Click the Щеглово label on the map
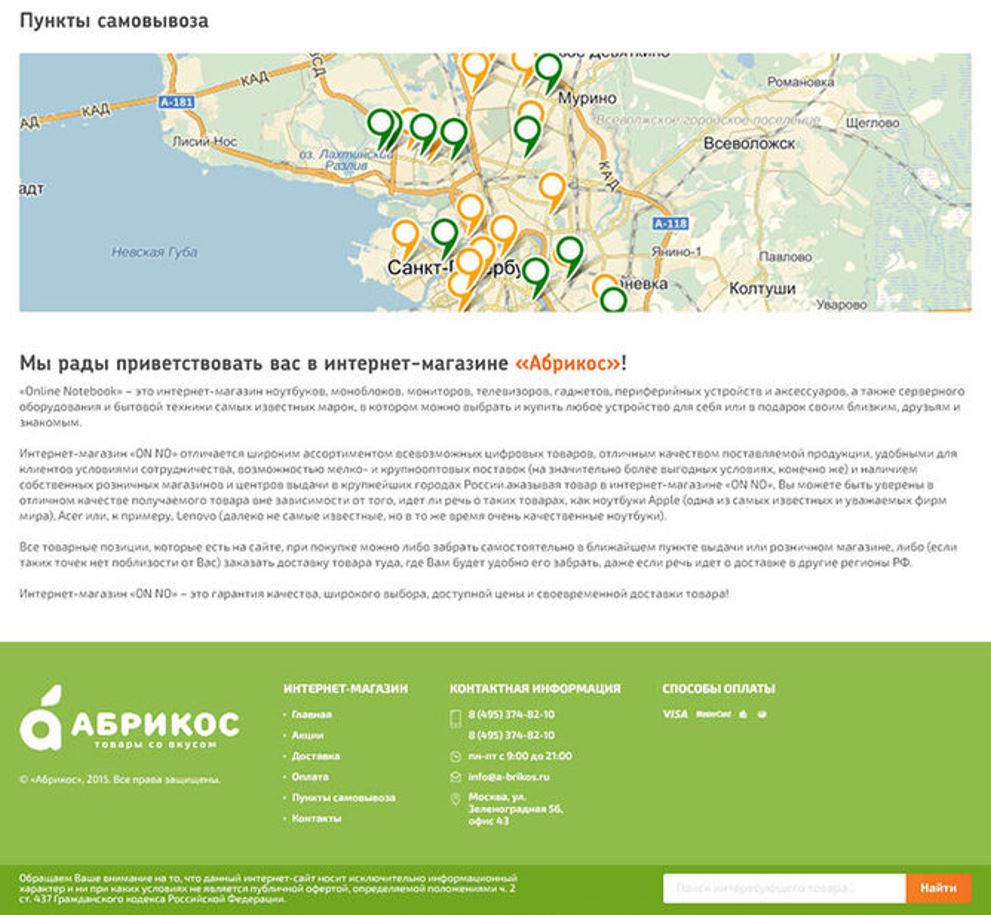The width and height of the screenshot is (991, 915). pyautogui.click(x=872, y=123)
